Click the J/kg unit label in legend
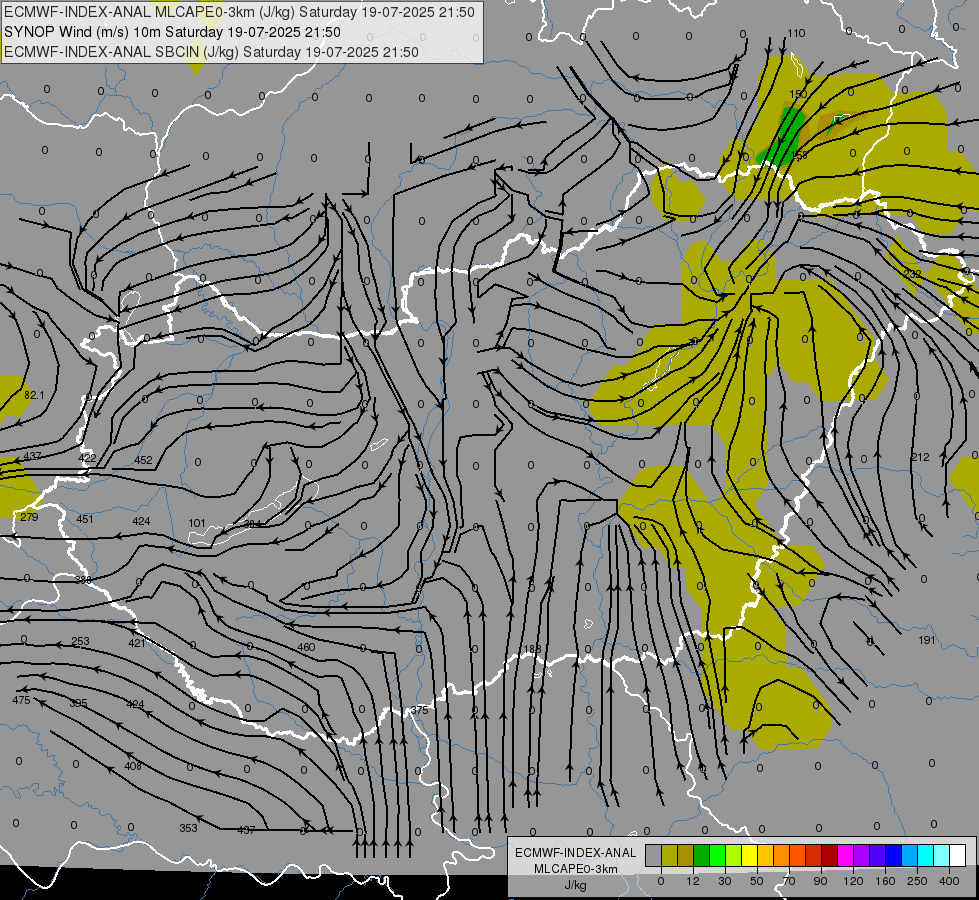 (576, 885)
